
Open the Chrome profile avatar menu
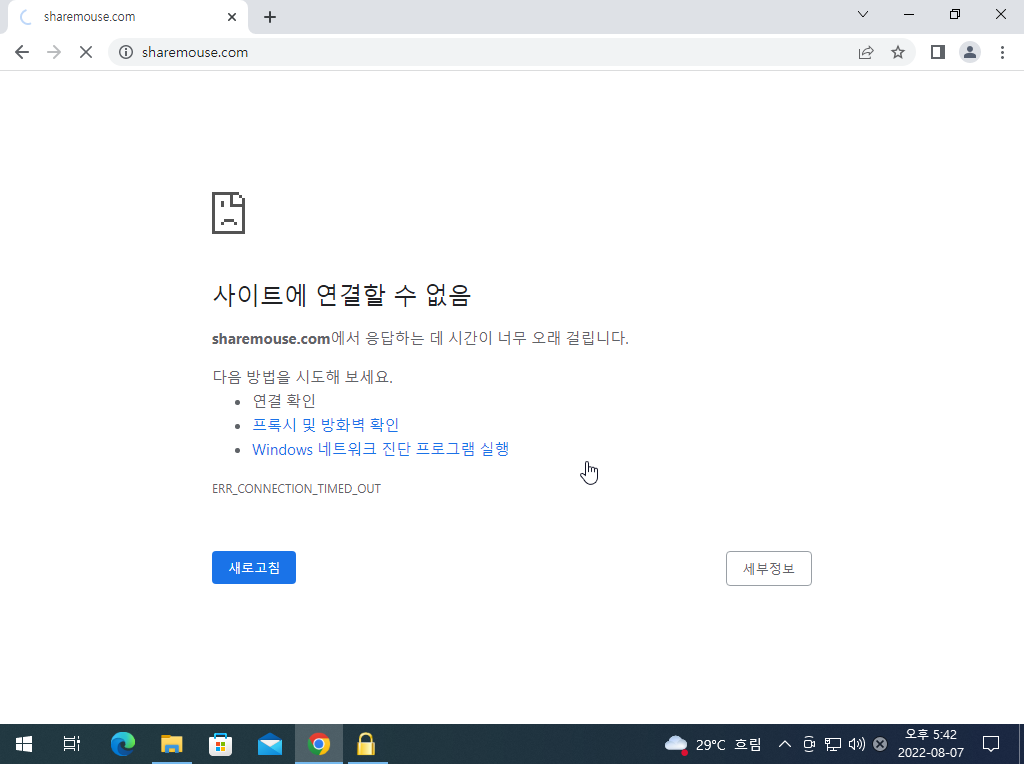[x=970, y=52]
